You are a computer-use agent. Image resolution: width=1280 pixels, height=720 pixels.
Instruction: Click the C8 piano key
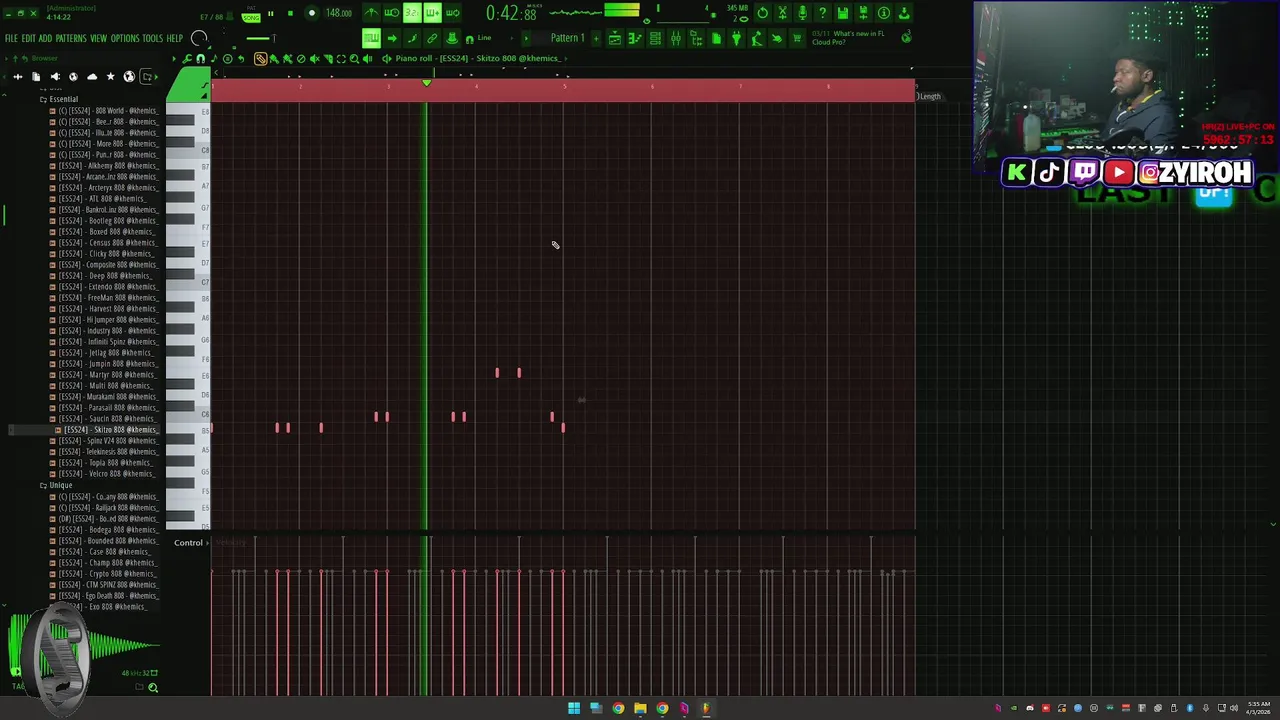[x=188, y=150]
